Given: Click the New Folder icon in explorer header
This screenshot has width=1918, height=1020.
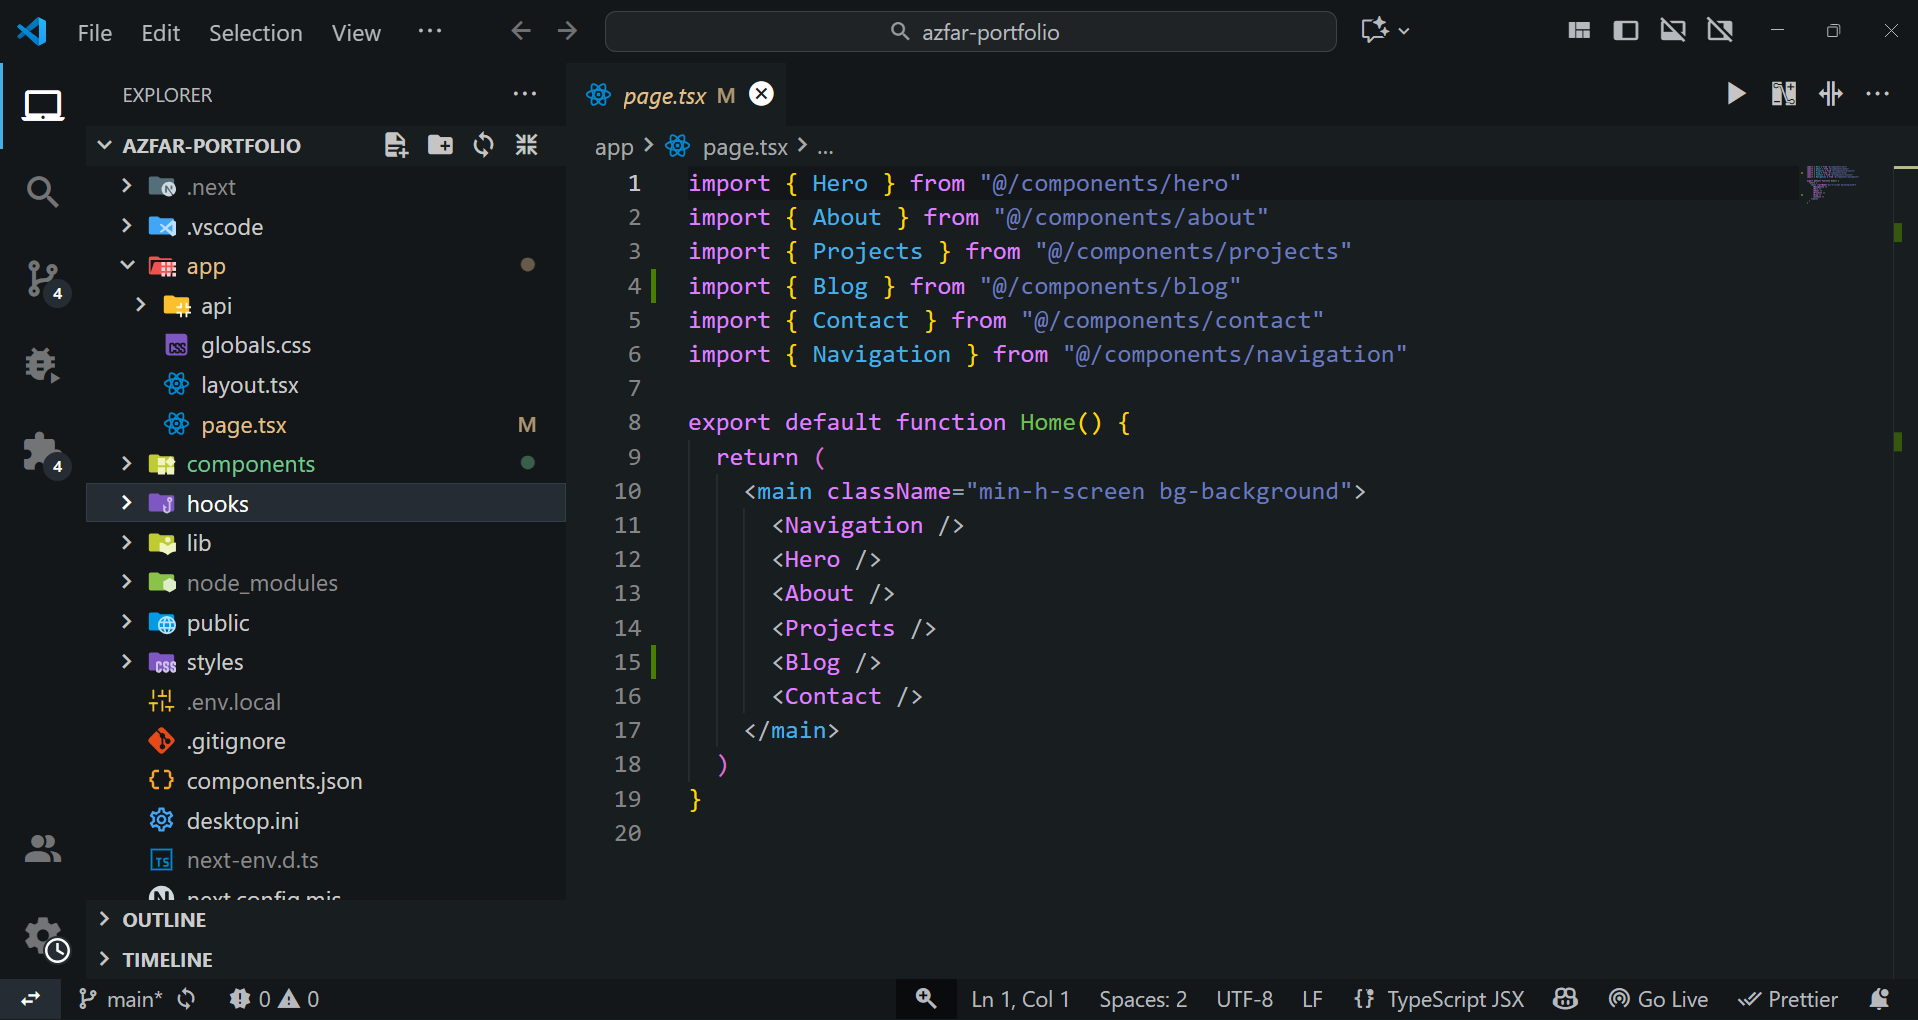Looking at the screenshot, I should (x=440, y=145).
